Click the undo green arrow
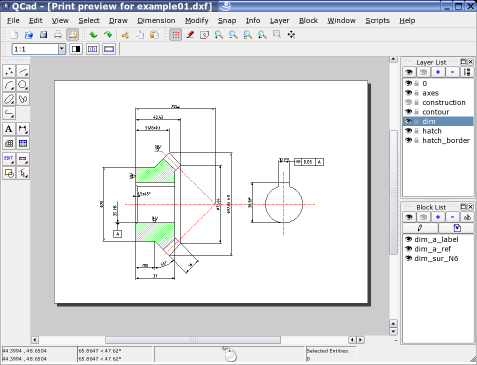The width and height of the screenshot is (477, 365). click(x=93, y=35)
